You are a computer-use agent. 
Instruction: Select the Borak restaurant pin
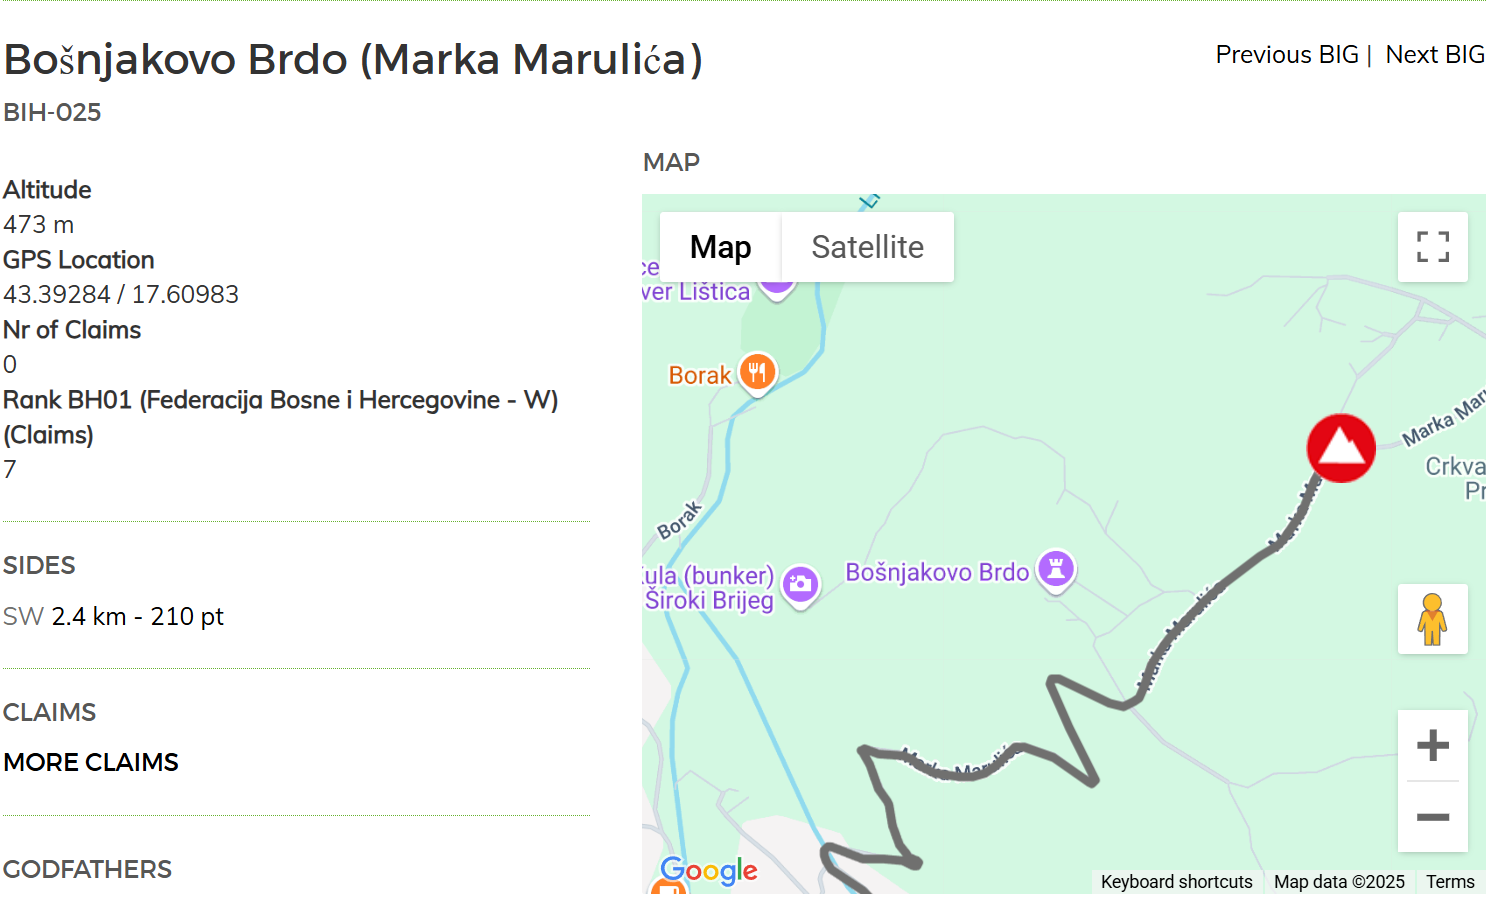point(757,374)
